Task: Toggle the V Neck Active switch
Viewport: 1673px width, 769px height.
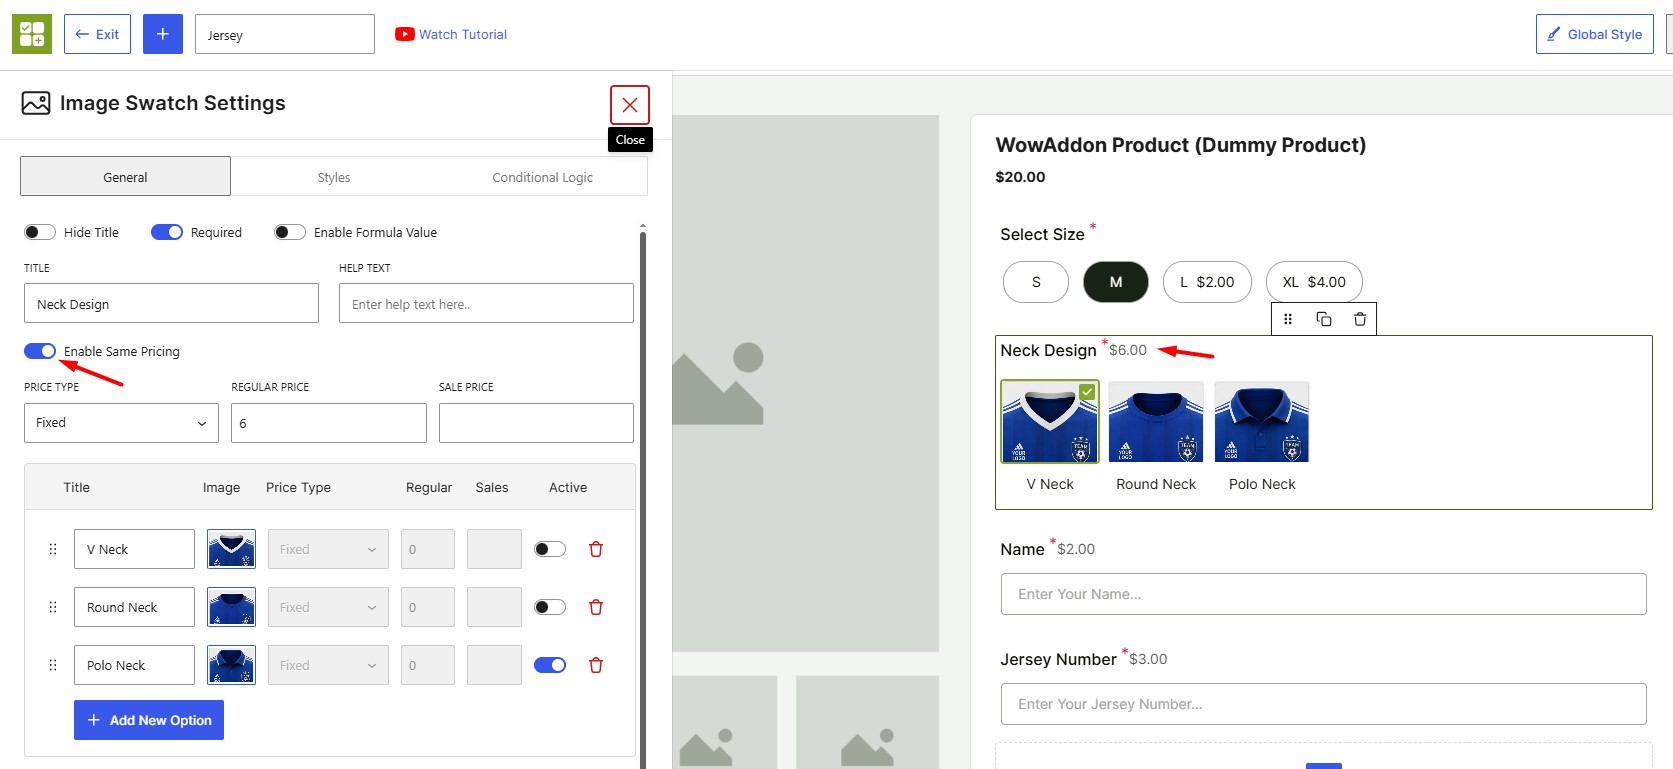Action: click(x=550, y=549)
